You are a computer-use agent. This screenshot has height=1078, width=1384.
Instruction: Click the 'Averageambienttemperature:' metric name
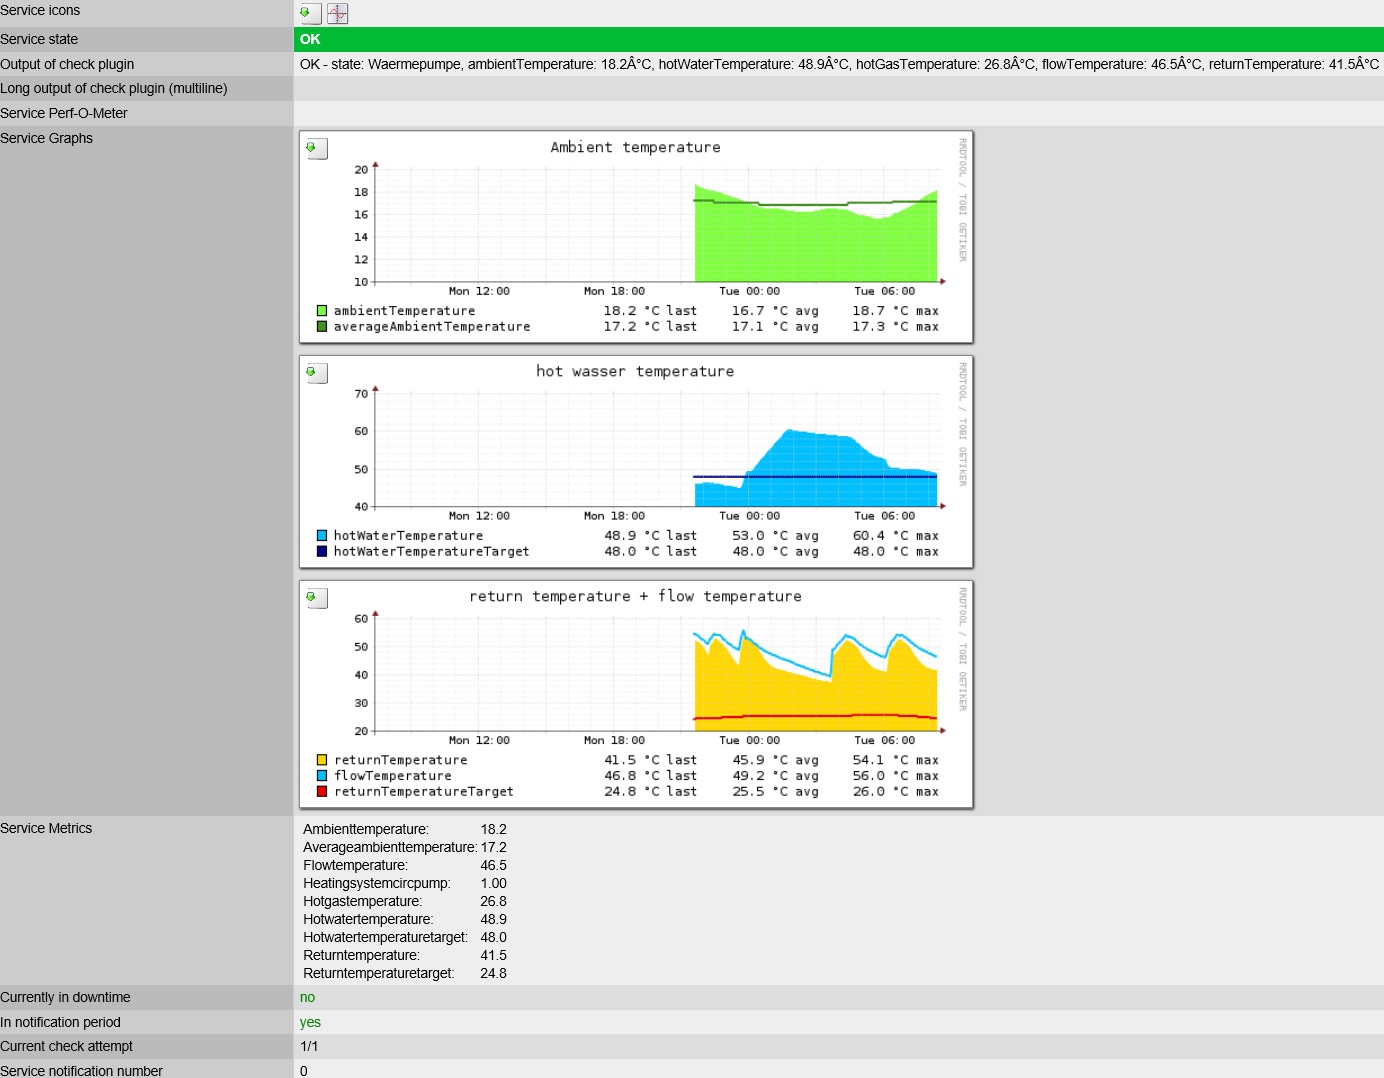click(x=390, y=847)
